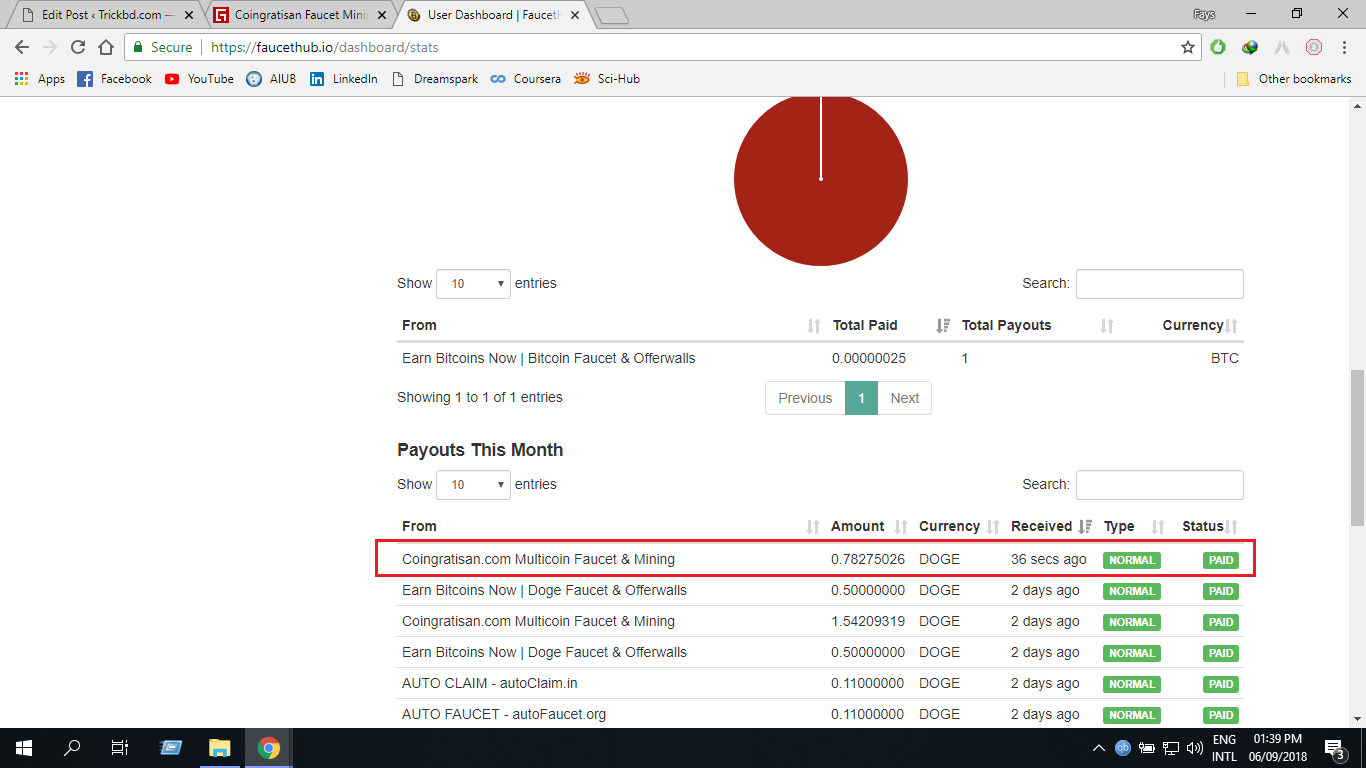The image size is (1366, 768).
Task: Click the Payouts This Month search field
Action: 1159,485
